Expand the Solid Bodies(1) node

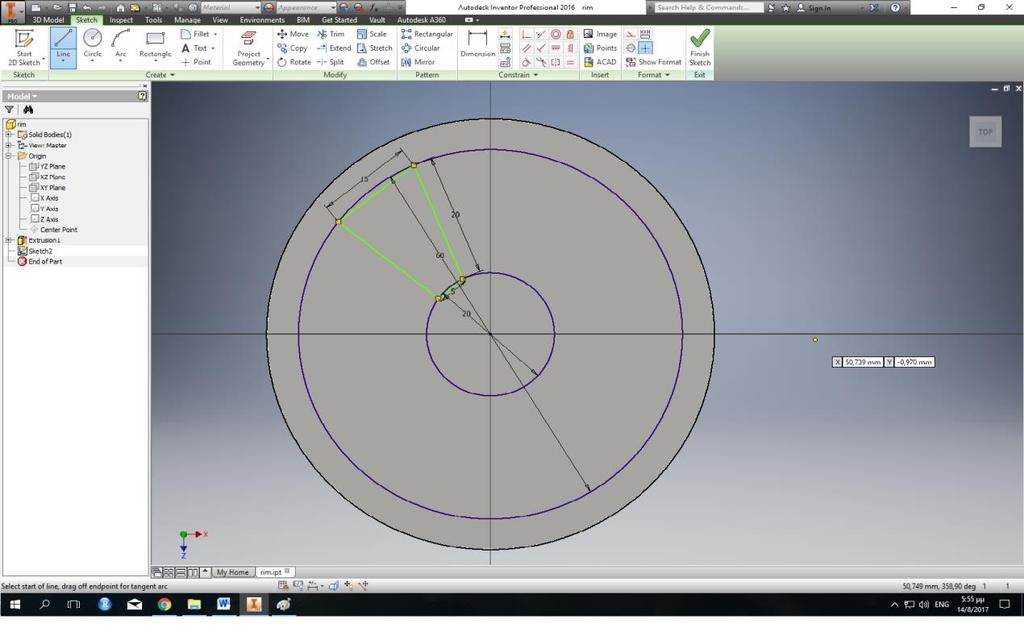[x=9, y=135]
